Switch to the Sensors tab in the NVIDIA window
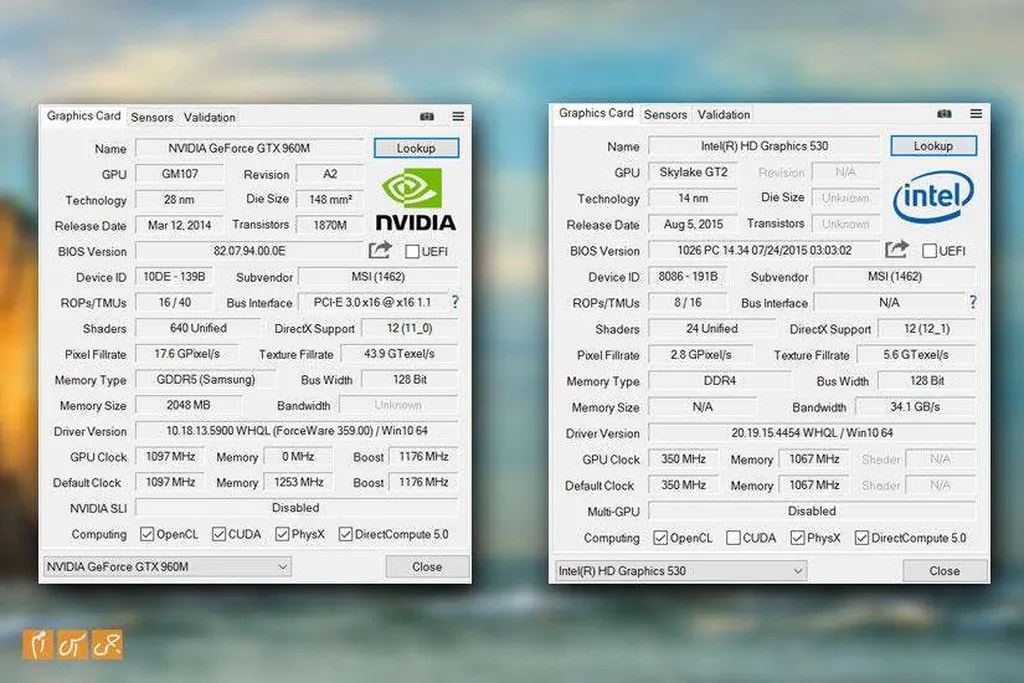Viewport: 1024px width, 683px height. (x=152, y=117)
